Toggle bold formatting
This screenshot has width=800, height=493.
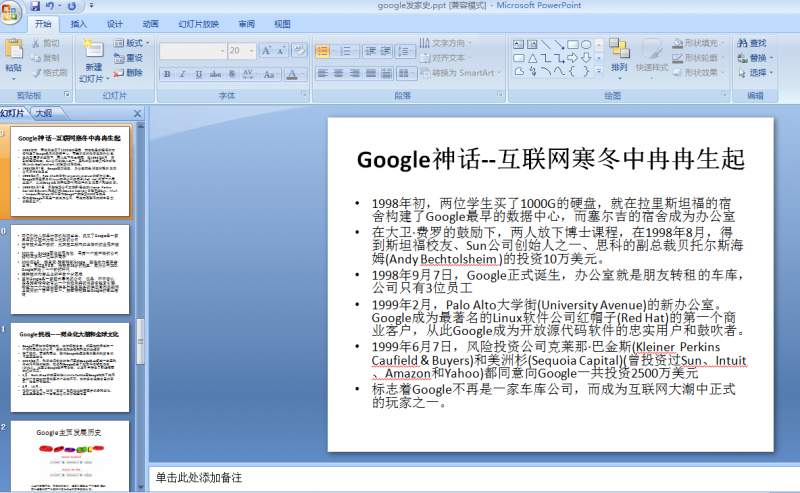tap(167, 74)
